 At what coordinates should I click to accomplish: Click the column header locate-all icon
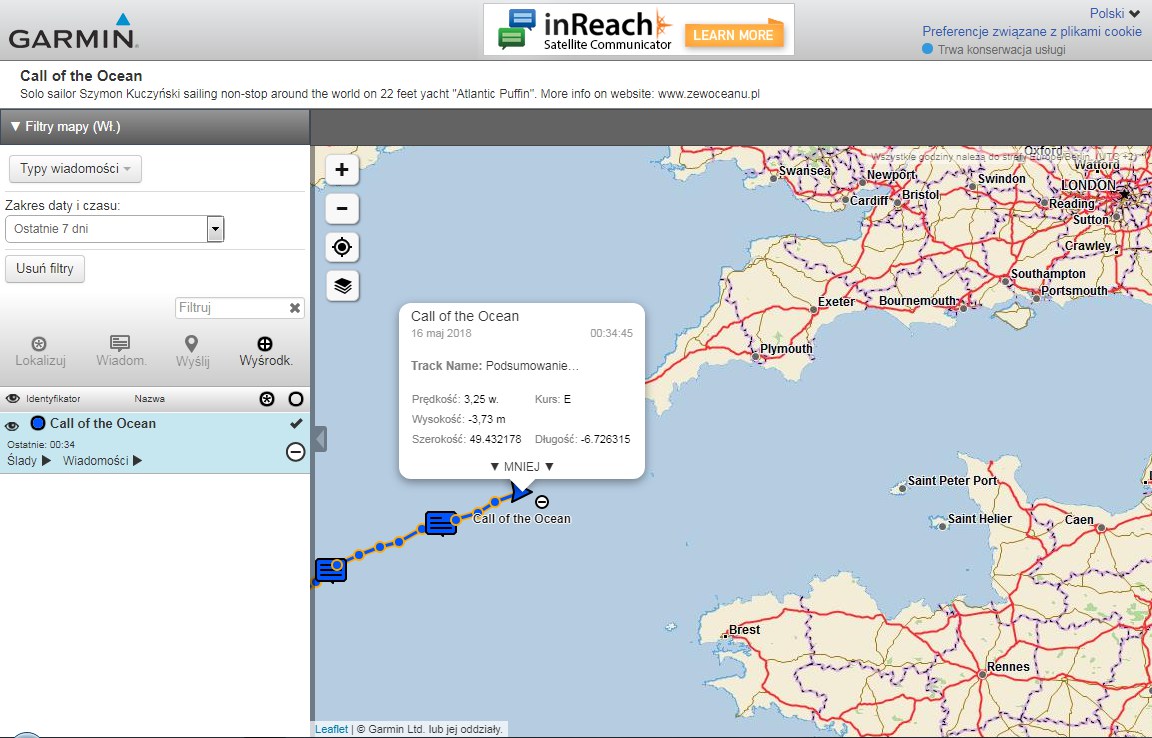(267, 399)
